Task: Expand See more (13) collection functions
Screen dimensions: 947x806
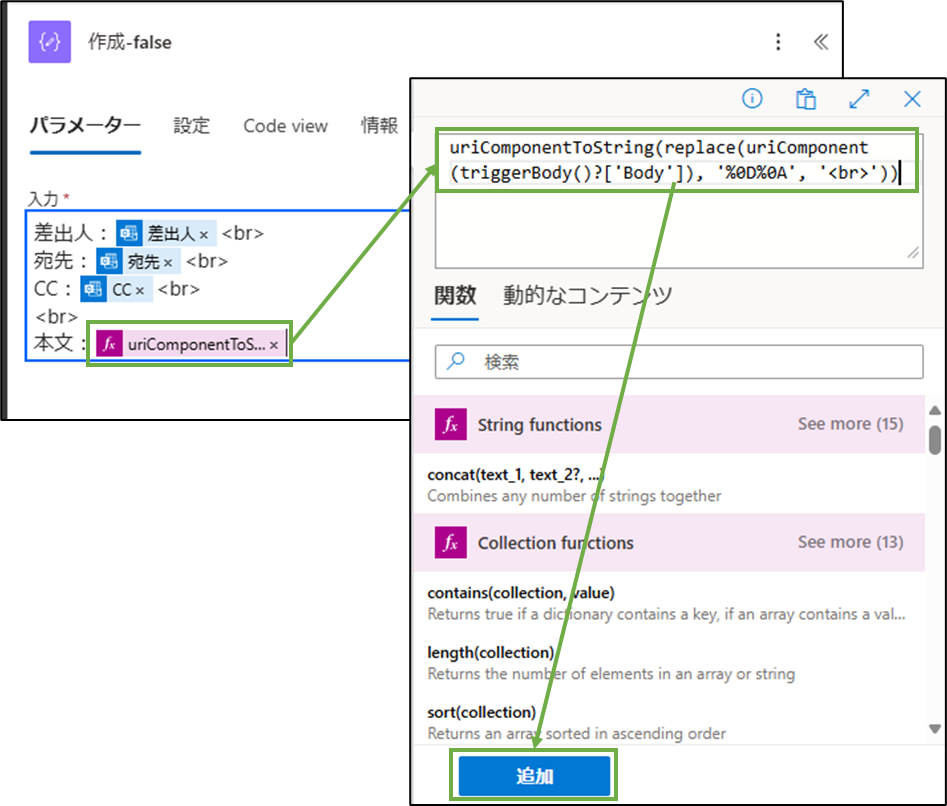Action: 850,542
